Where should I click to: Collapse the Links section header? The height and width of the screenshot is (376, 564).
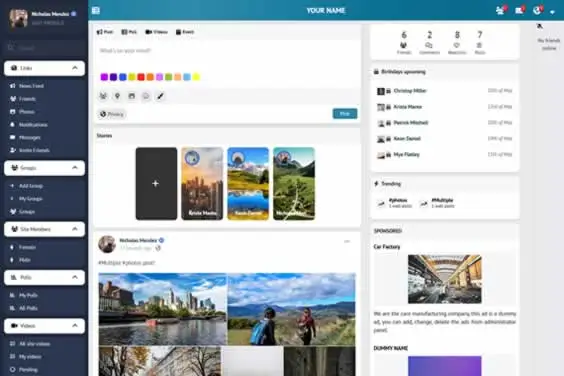pos(45,68)
